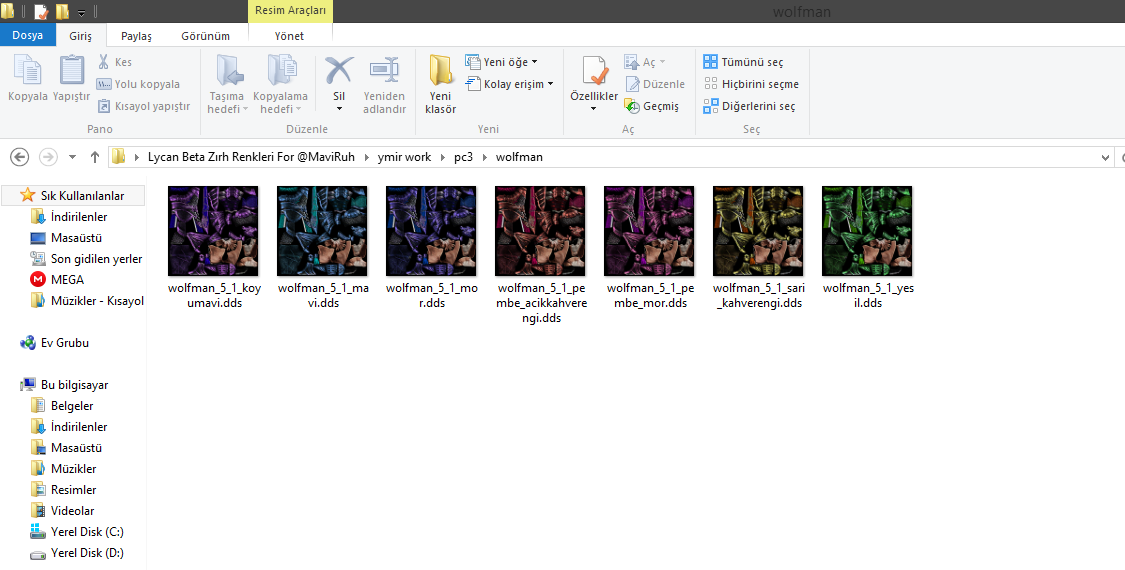Open the recent locations dropdown arrow
The height and width of the screenshot is (570, 1125).
(x=72, y=157)
